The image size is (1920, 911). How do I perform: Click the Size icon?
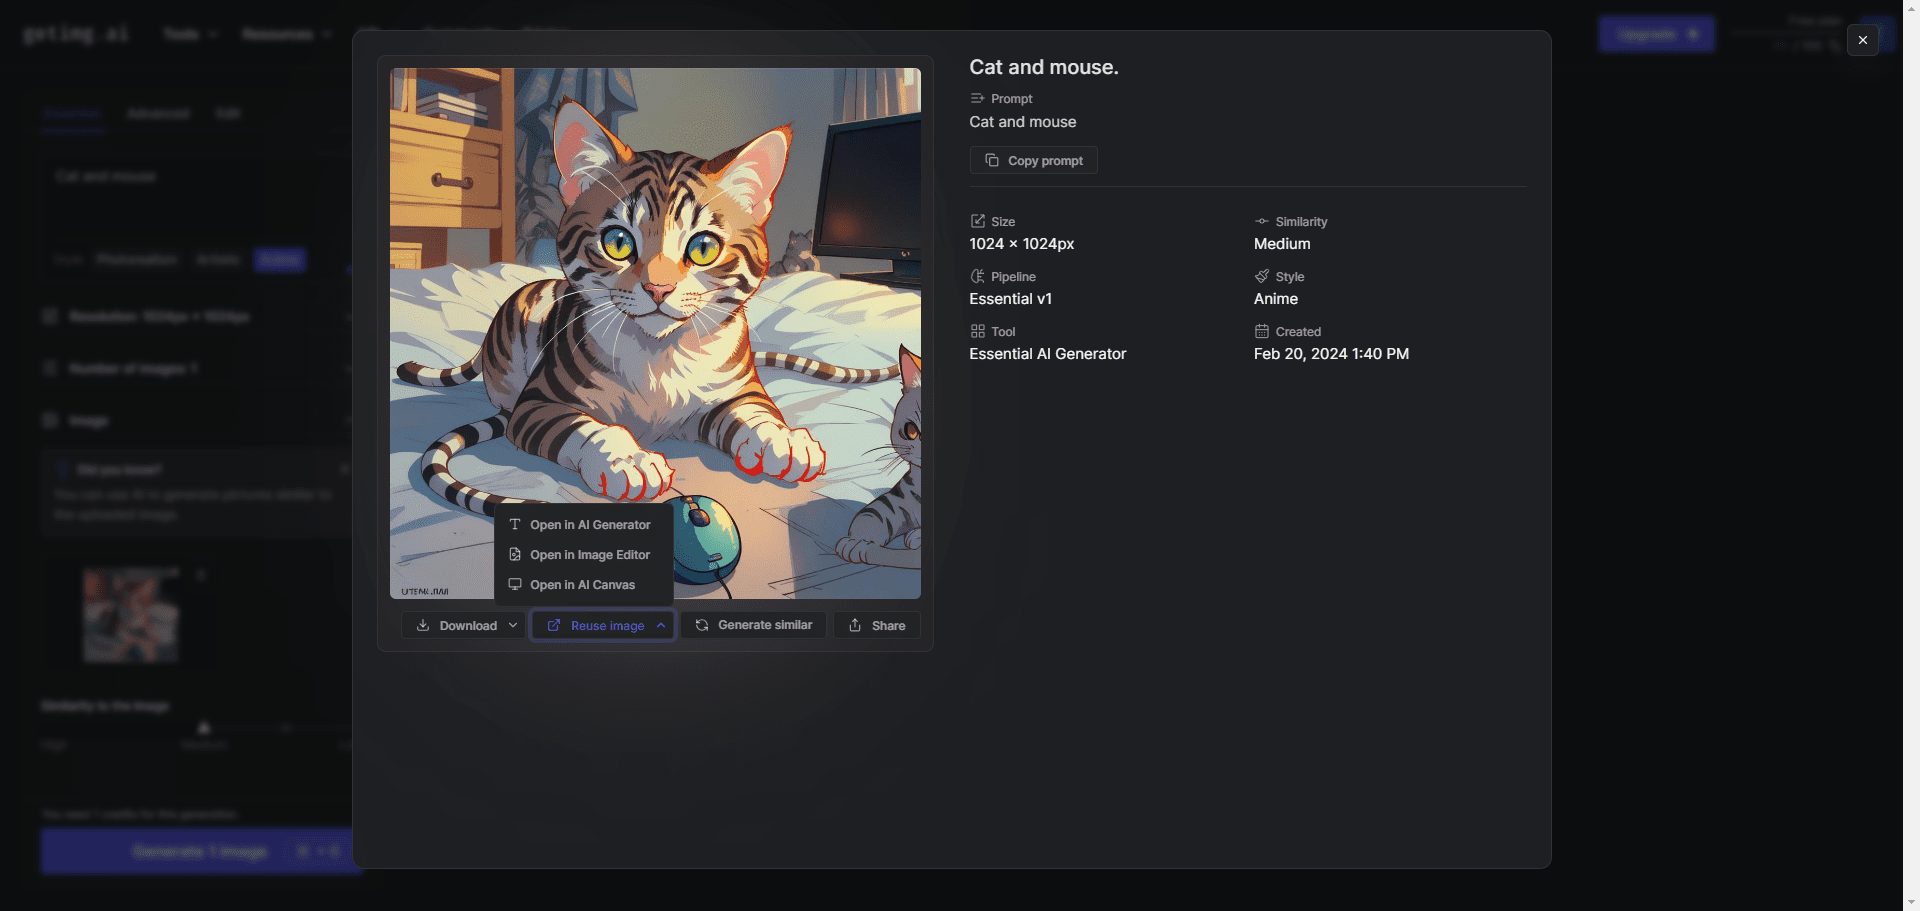click(977, 221)
